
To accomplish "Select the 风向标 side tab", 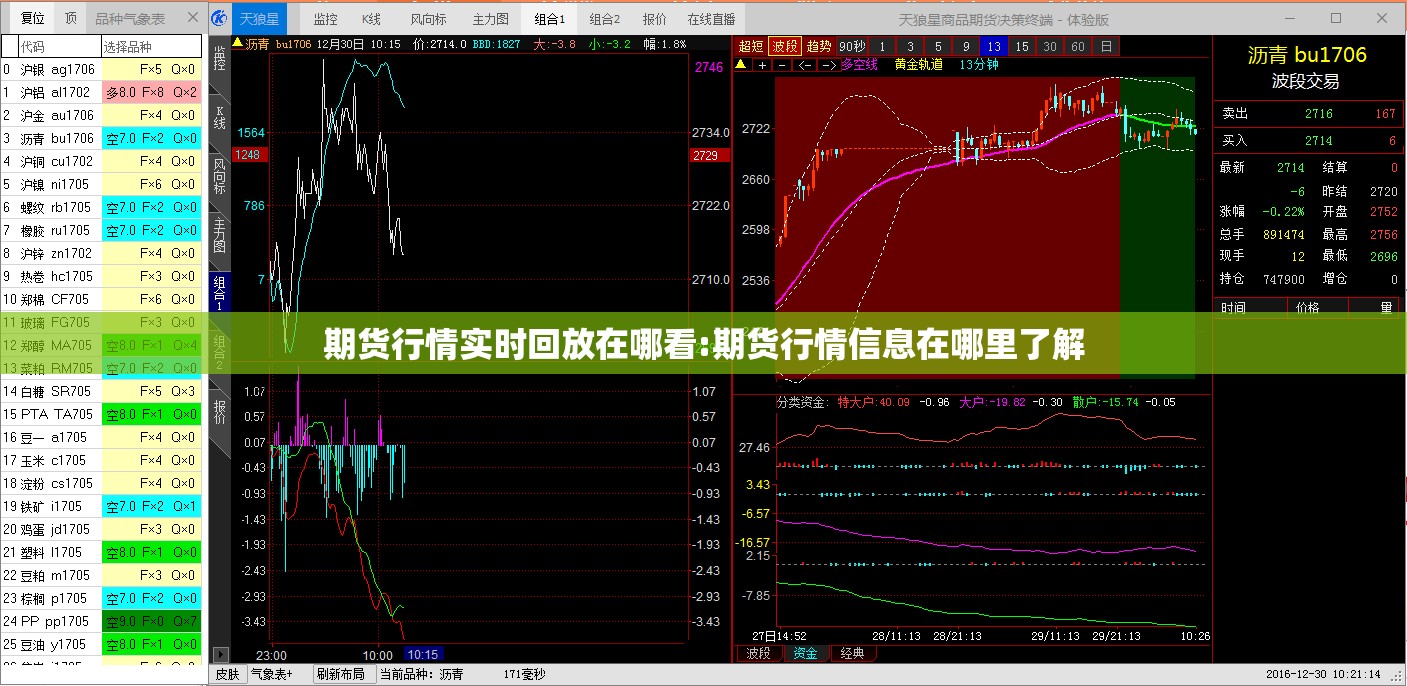I will pyautogui.click(x=220, y=175).
